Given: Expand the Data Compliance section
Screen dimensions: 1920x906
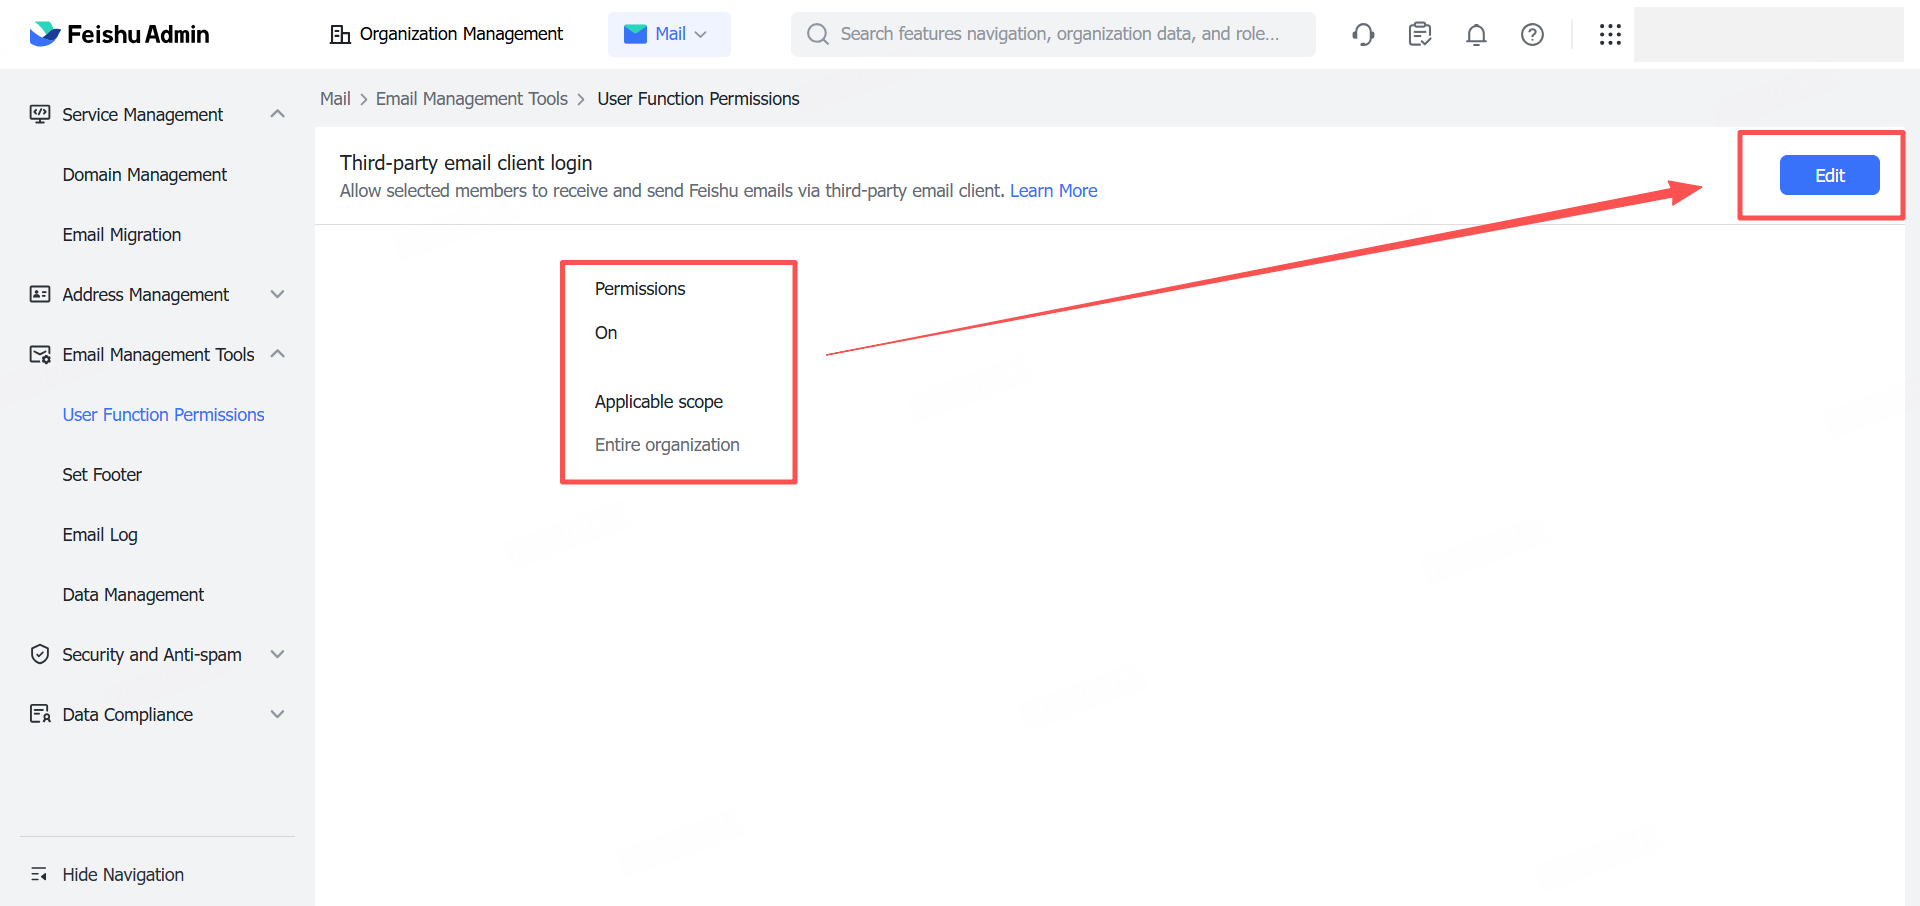Looking at the screenshot, I should [x=278, y=714].
